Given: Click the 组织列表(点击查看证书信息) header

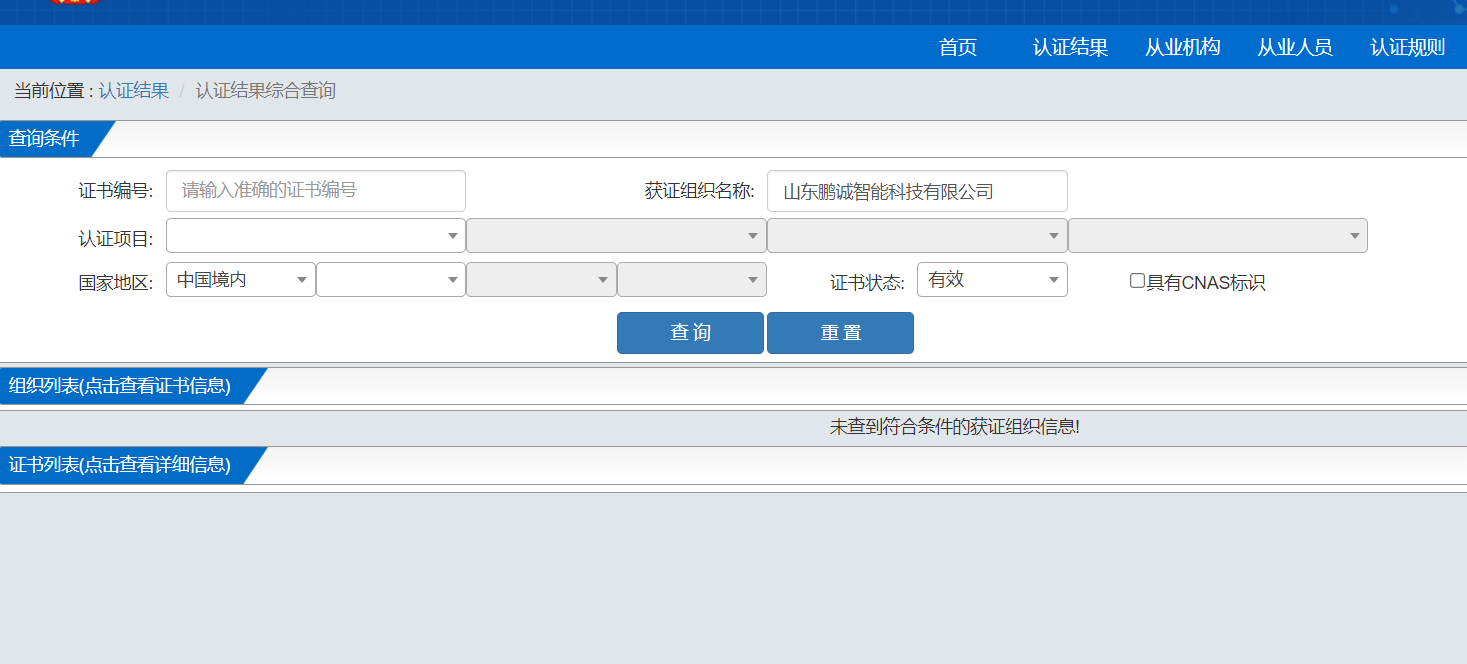Looking at the screenshot, I should [120, 386].
